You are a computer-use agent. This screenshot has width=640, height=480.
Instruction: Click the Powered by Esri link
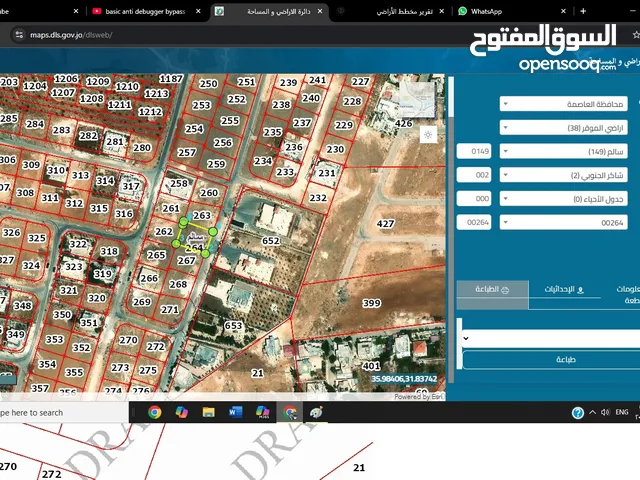pos(419,397)
